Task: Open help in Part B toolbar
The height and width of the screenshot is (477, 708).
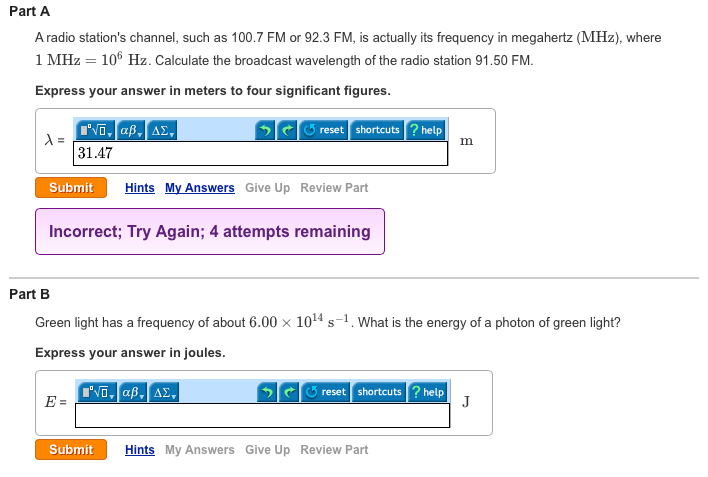Action: [x=428, y=392]
